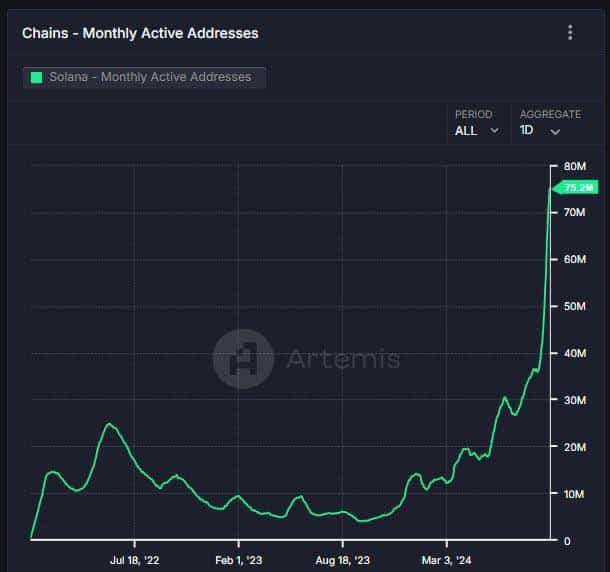610x572 pixels.
Task: Click the 80M y-axis label
Action: [574, 166]
